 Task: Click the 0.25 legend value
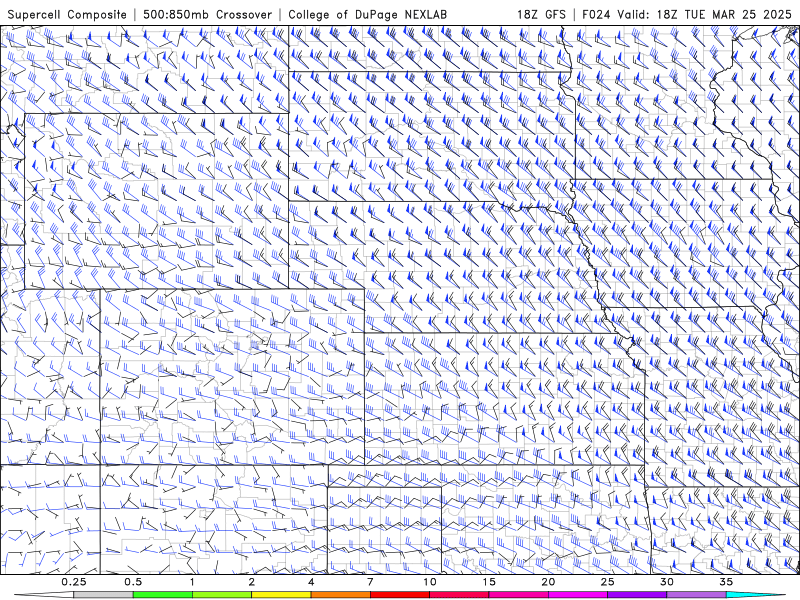[x=74, y=582]
